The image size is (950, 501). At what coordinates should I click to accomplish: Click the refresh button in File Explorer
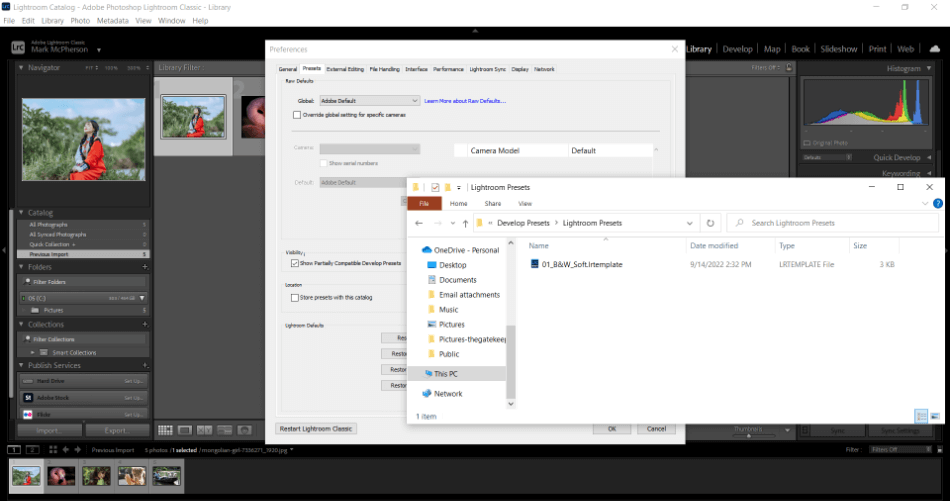(x=710, y=223)
